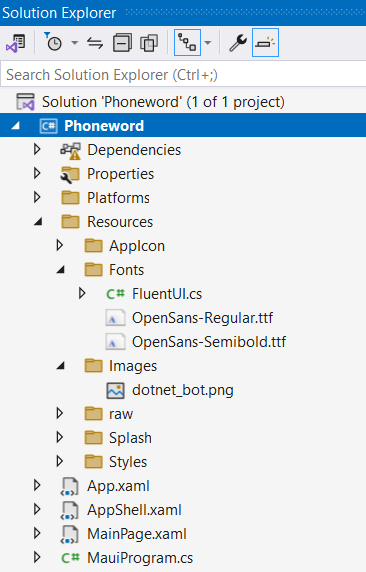Select the Dependencies label
This screenshot has height=572, width=366.
[134, 150]
